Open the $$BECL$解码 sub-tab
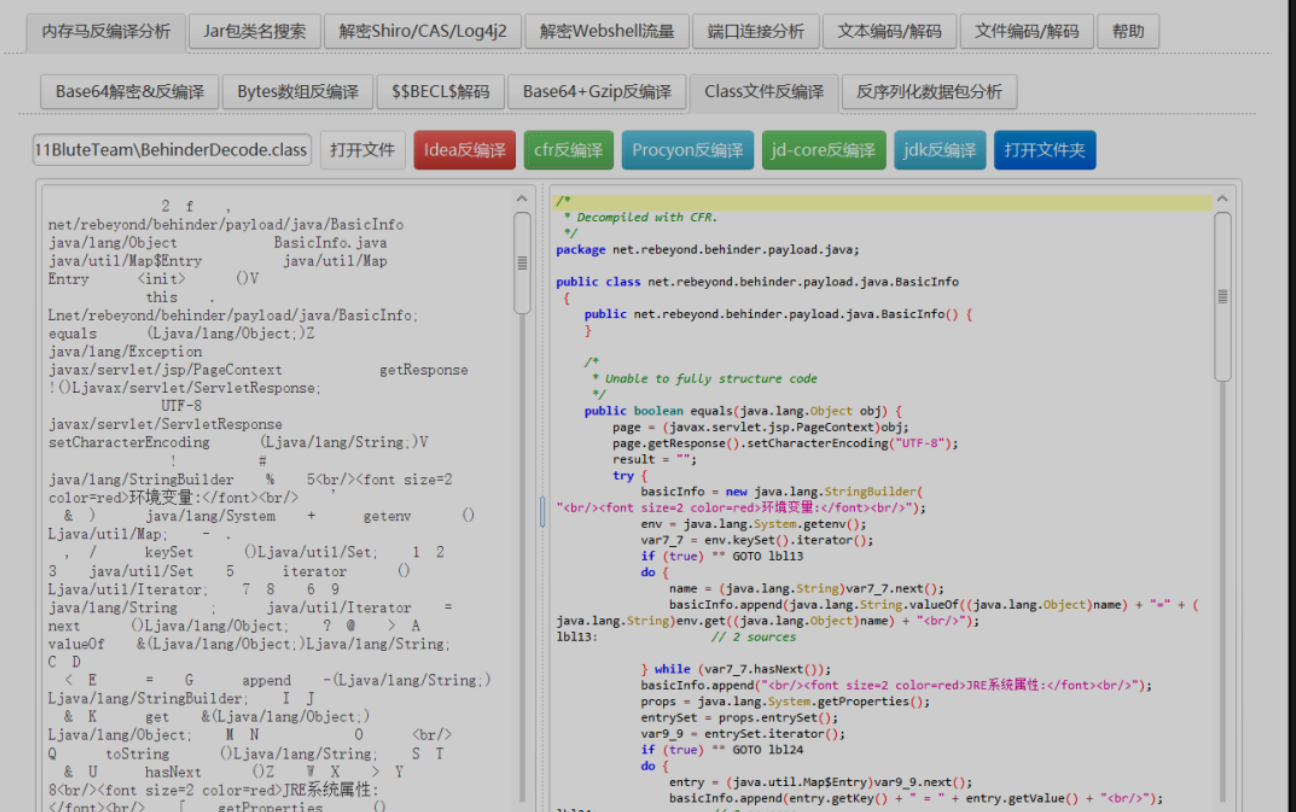This screenshot has width=1296, height=812. (x=441, y=91)
